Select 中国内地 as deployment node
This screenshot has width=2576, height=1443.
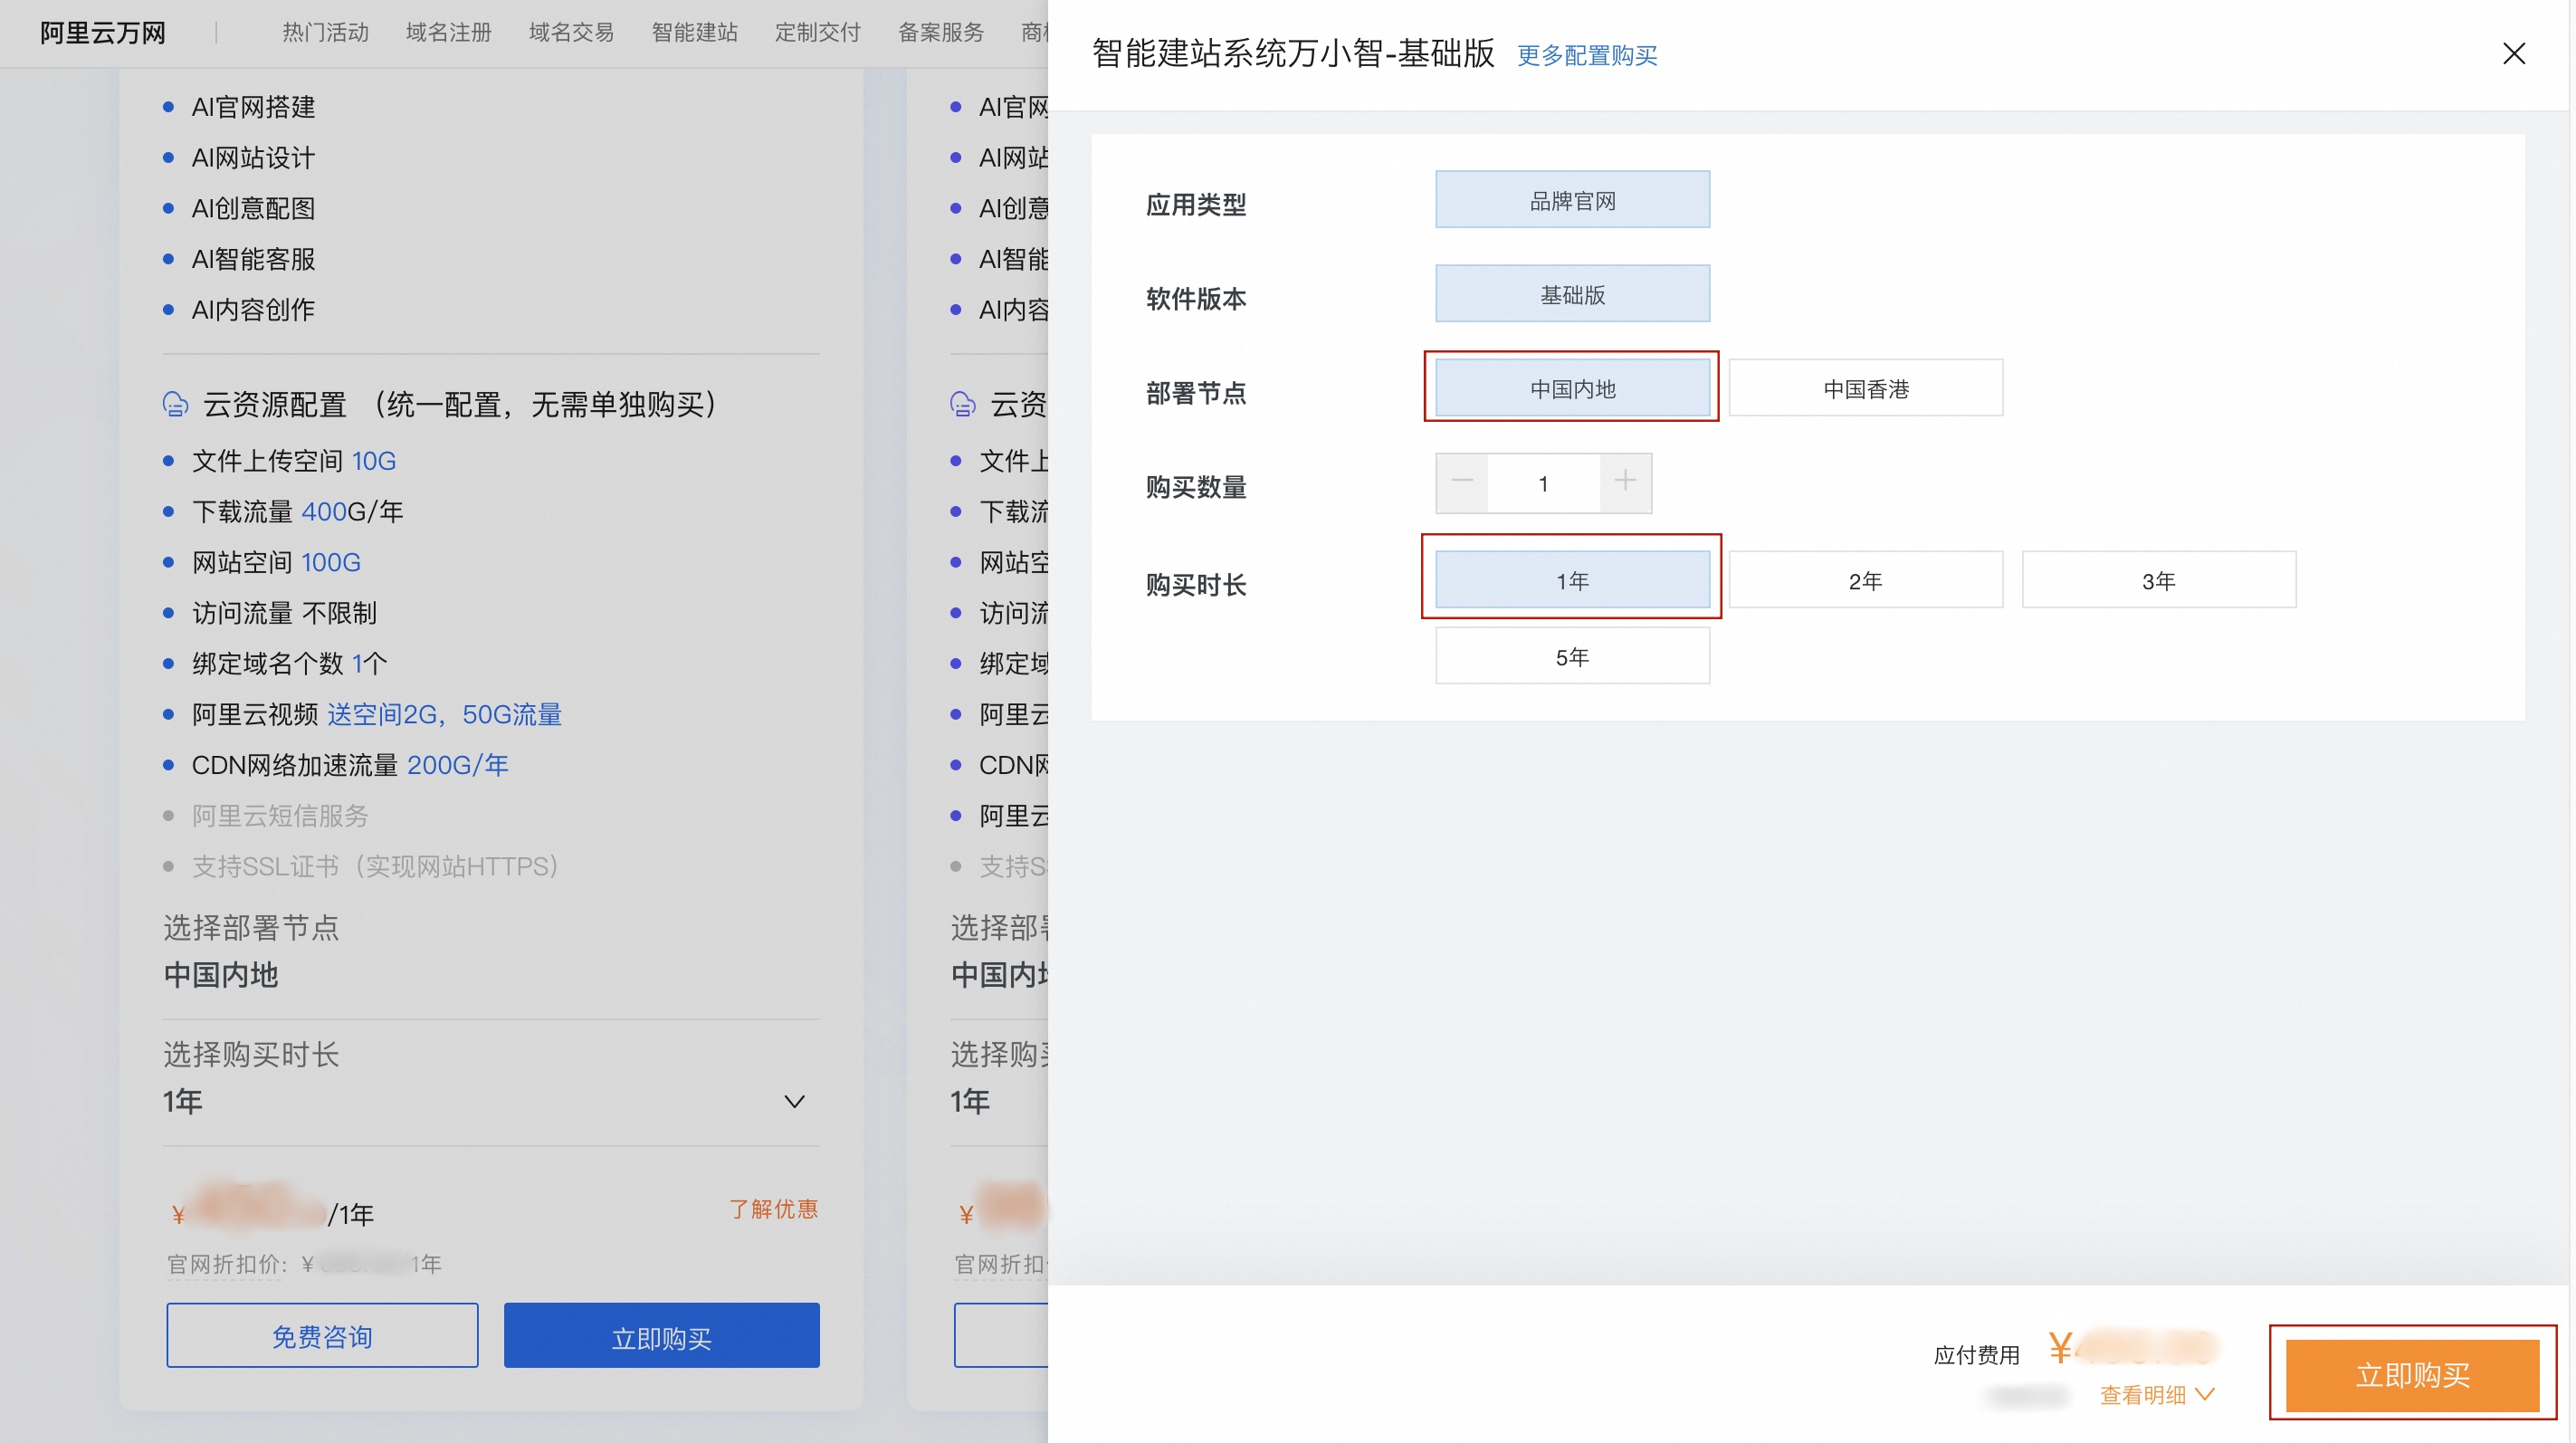[x=1571, y=388]
